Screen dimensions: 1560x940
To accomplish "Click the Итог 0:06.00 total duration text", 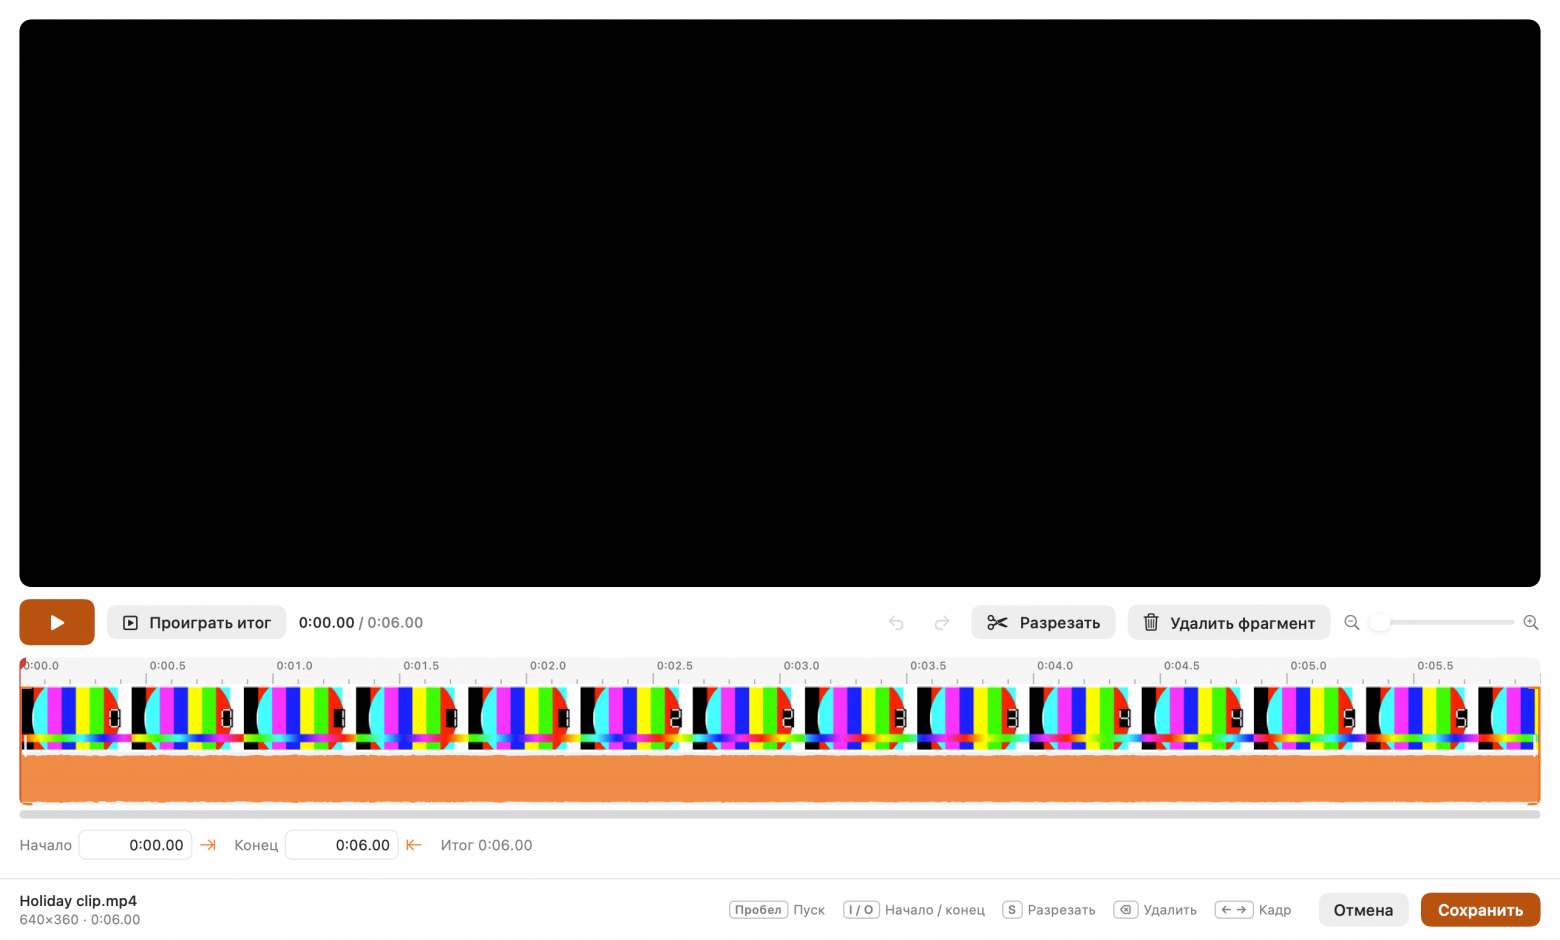I will tap(486, 845).
